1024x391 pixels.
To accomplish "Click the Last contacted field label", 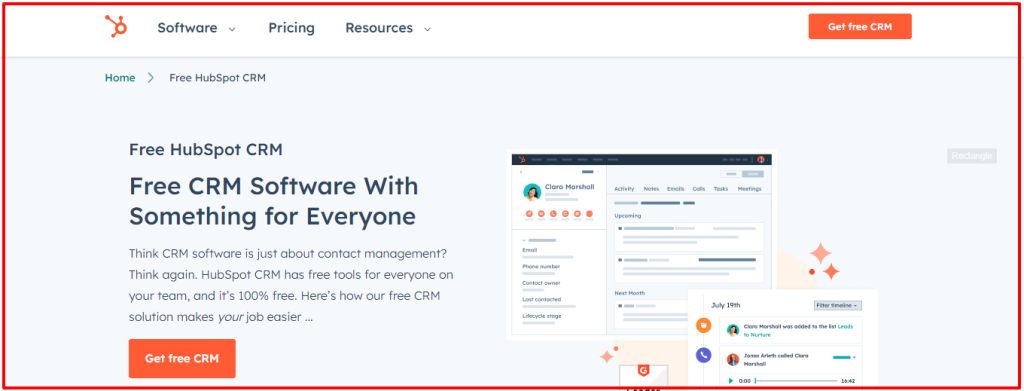I will [541, 300].
